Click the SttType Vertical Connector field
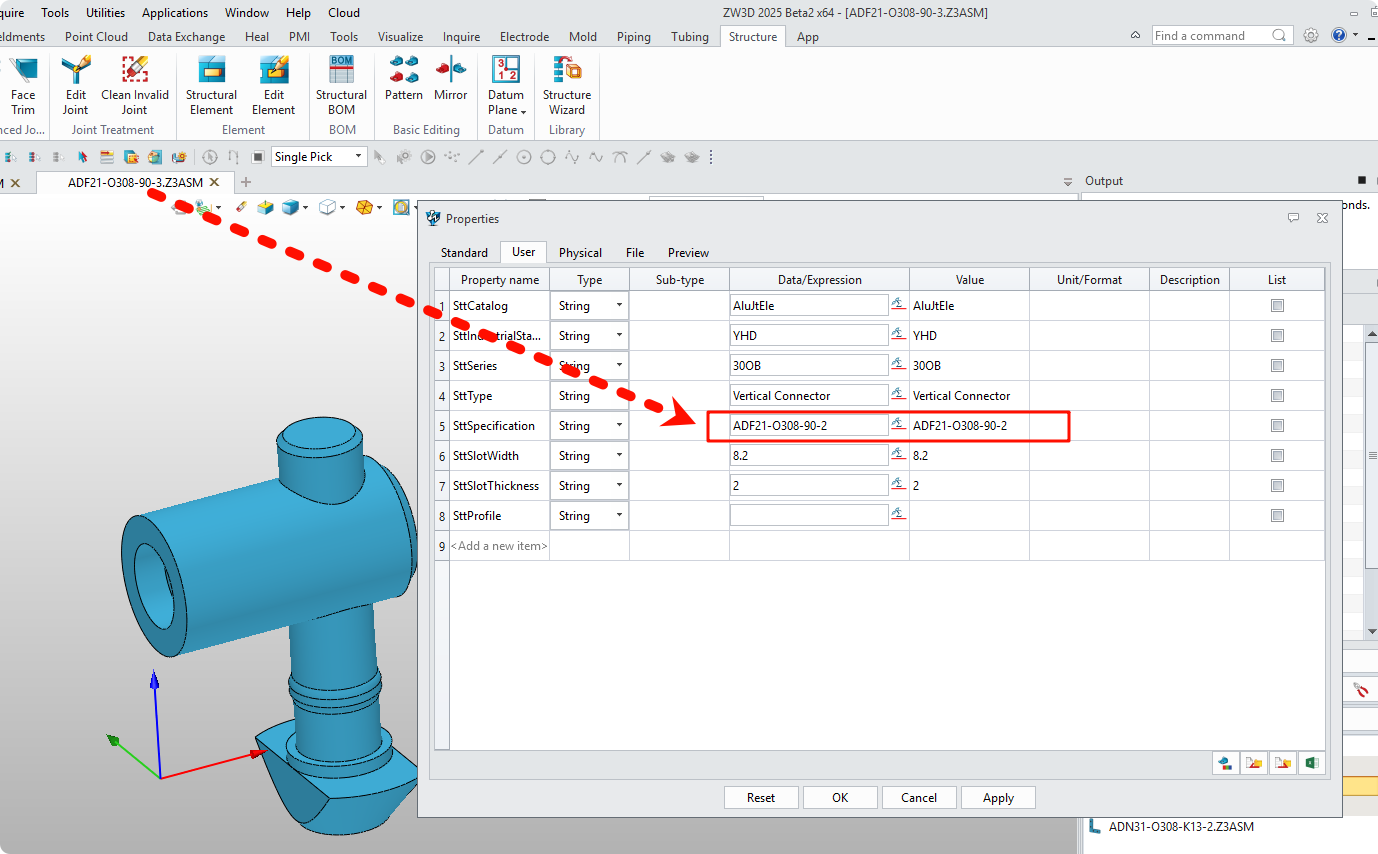This screenshot has height=854, width=1378. coord(809,395)
